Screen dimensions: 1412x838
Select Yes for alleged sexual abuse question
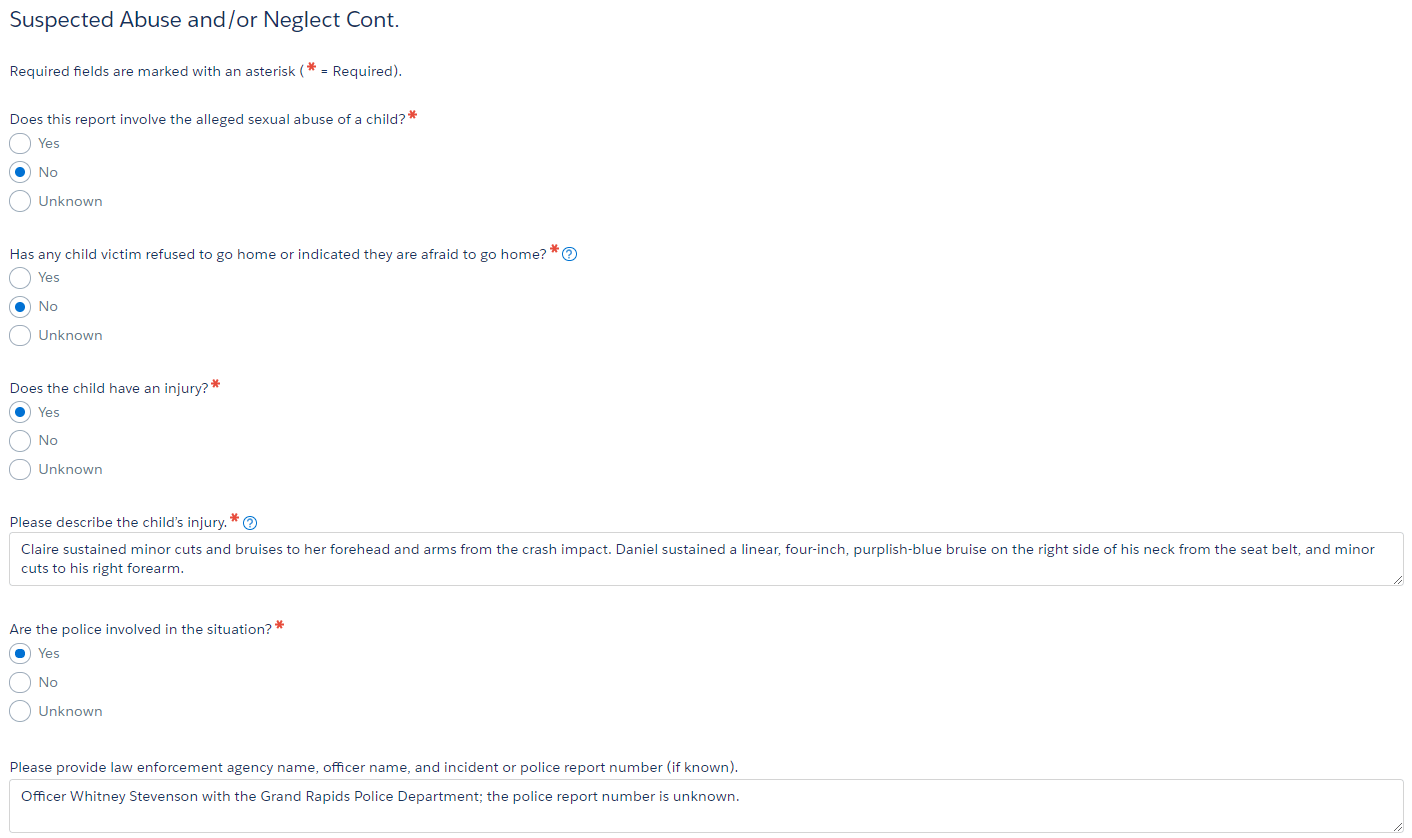click(19, 143)
